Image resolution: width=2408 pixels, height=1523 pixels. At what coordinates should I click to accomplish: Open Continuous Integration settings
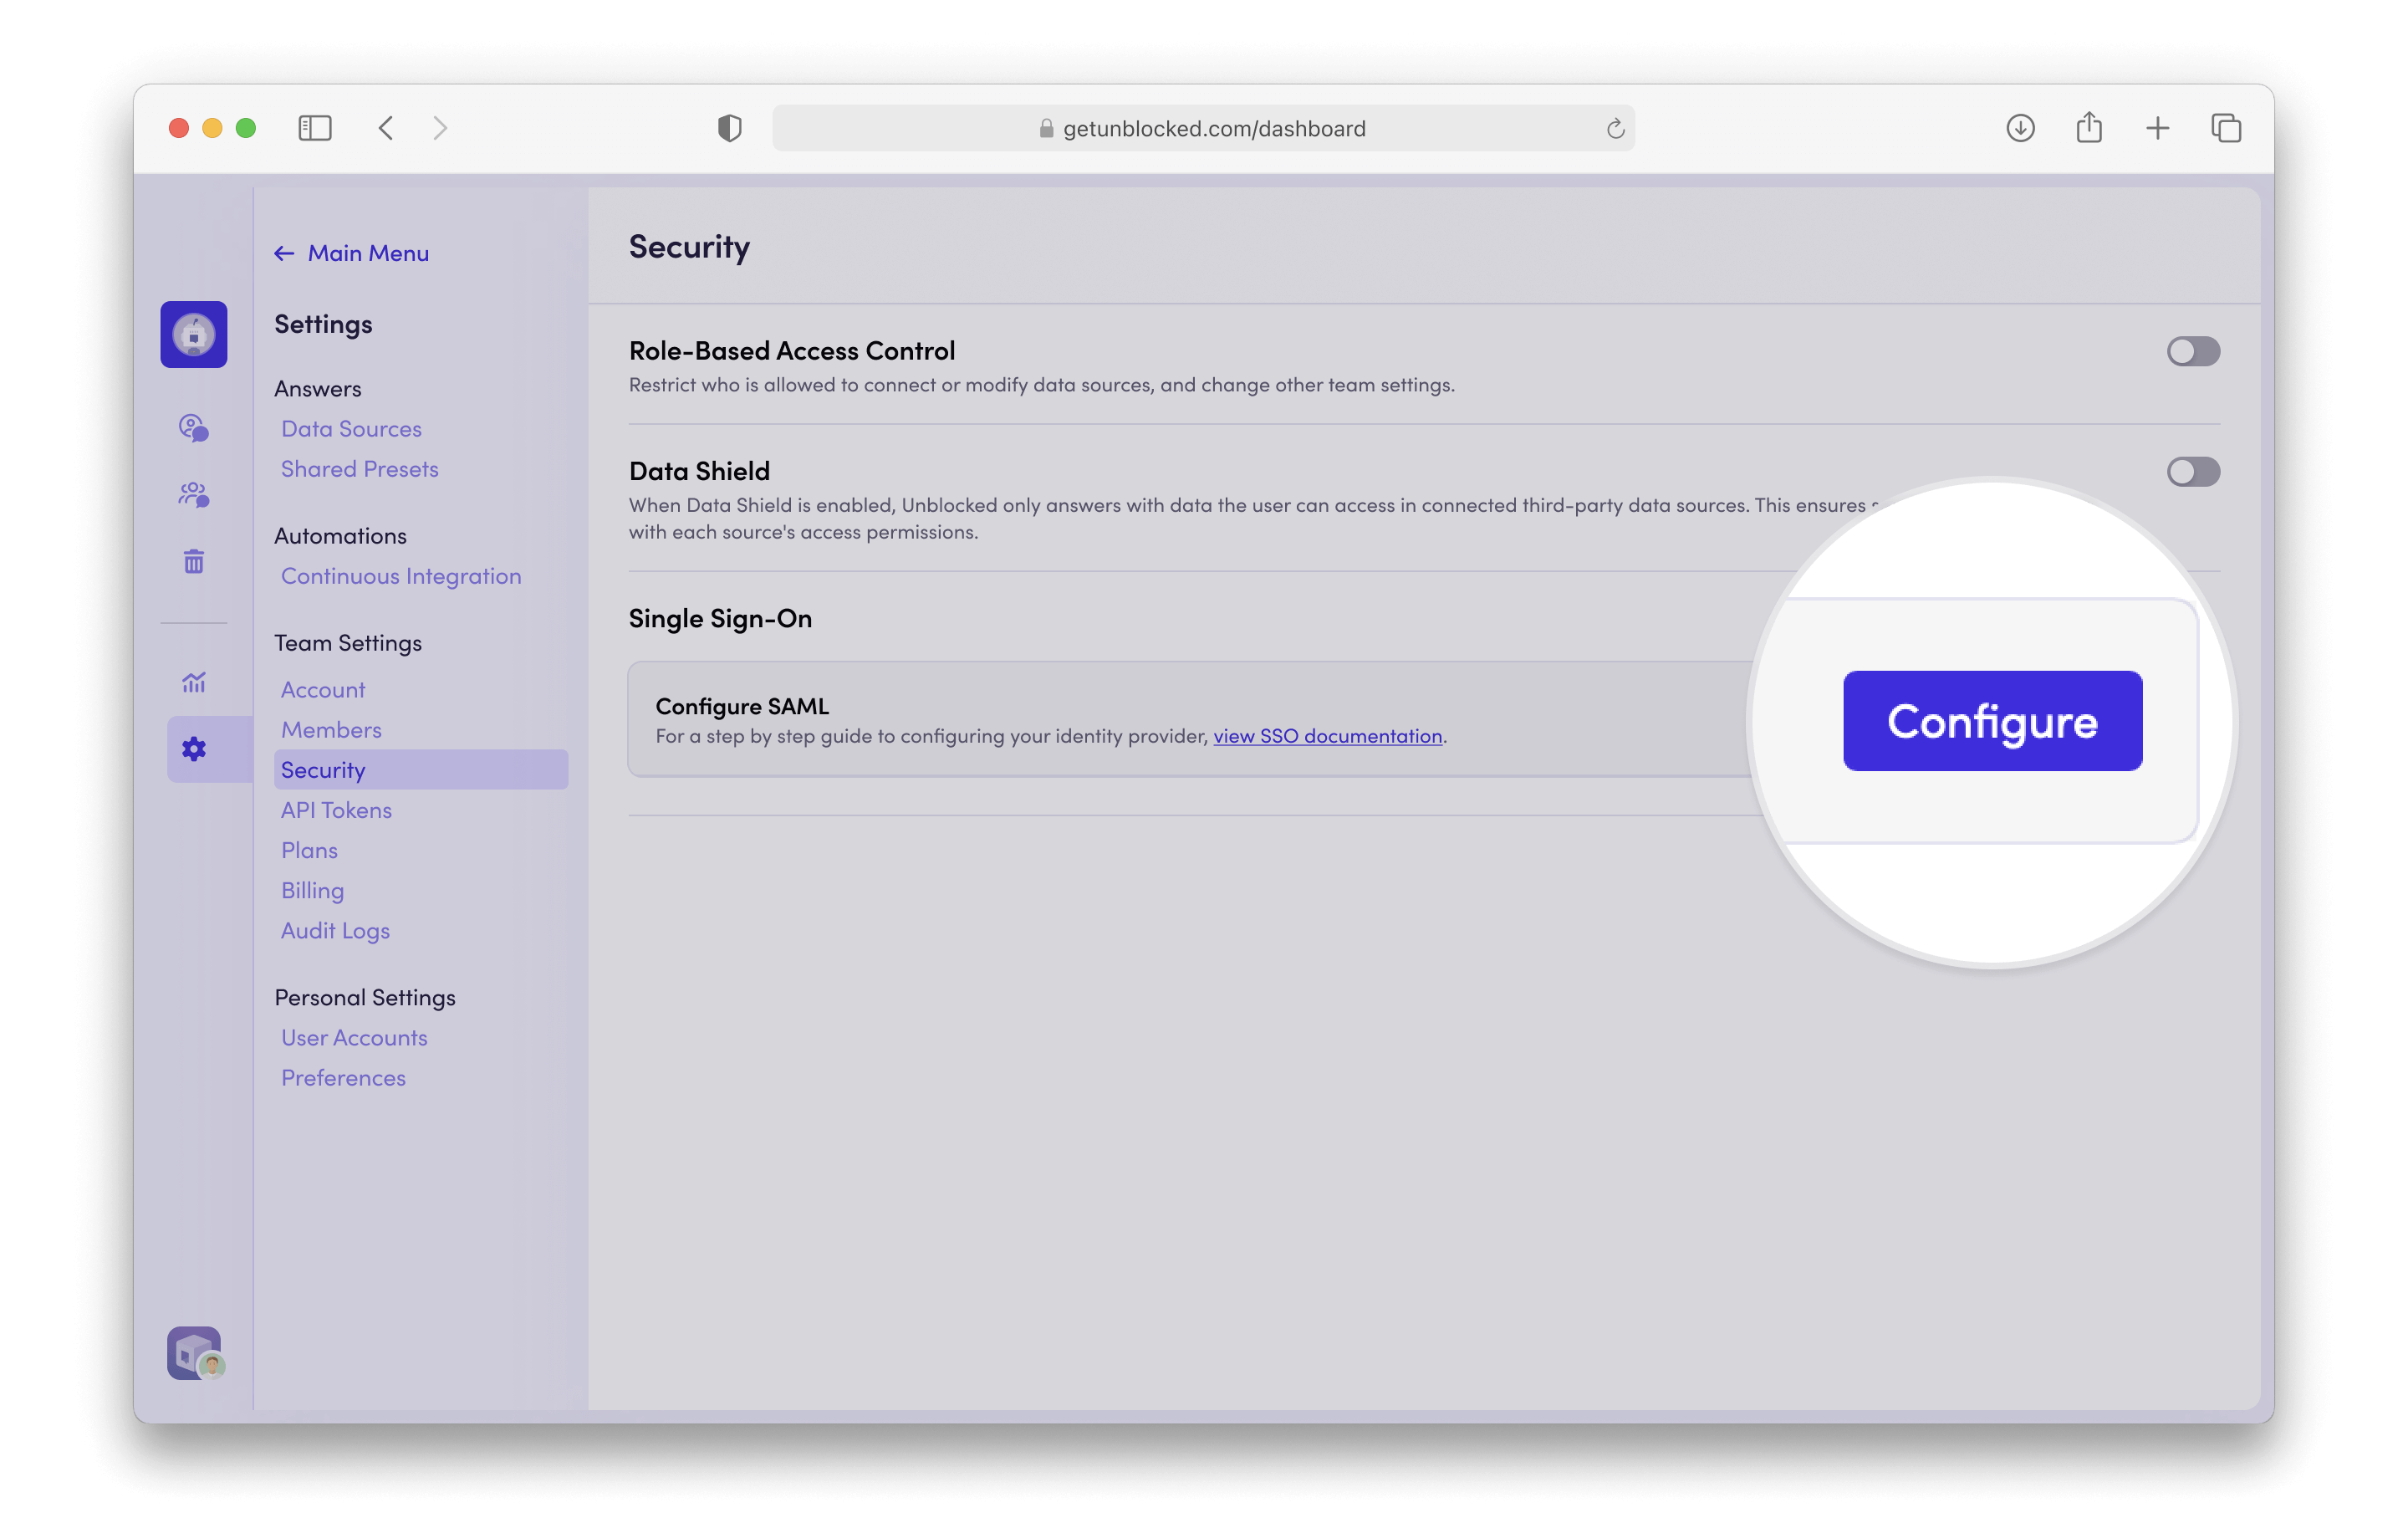tap(401, 576)
